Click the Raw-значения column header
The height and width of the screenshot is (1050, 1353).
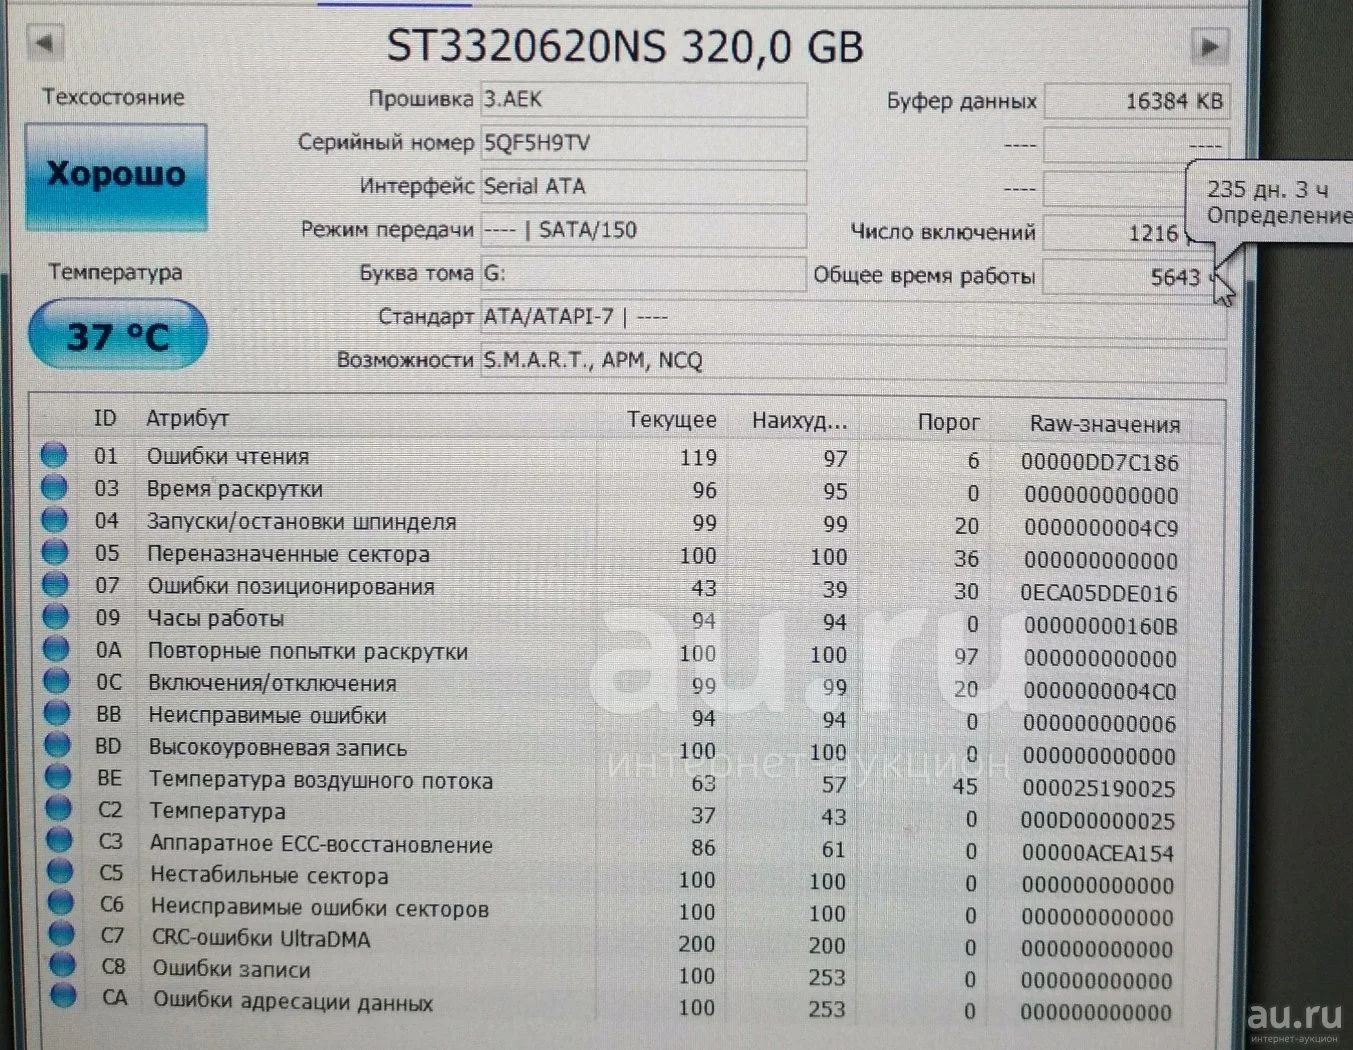pos(1104,424)
